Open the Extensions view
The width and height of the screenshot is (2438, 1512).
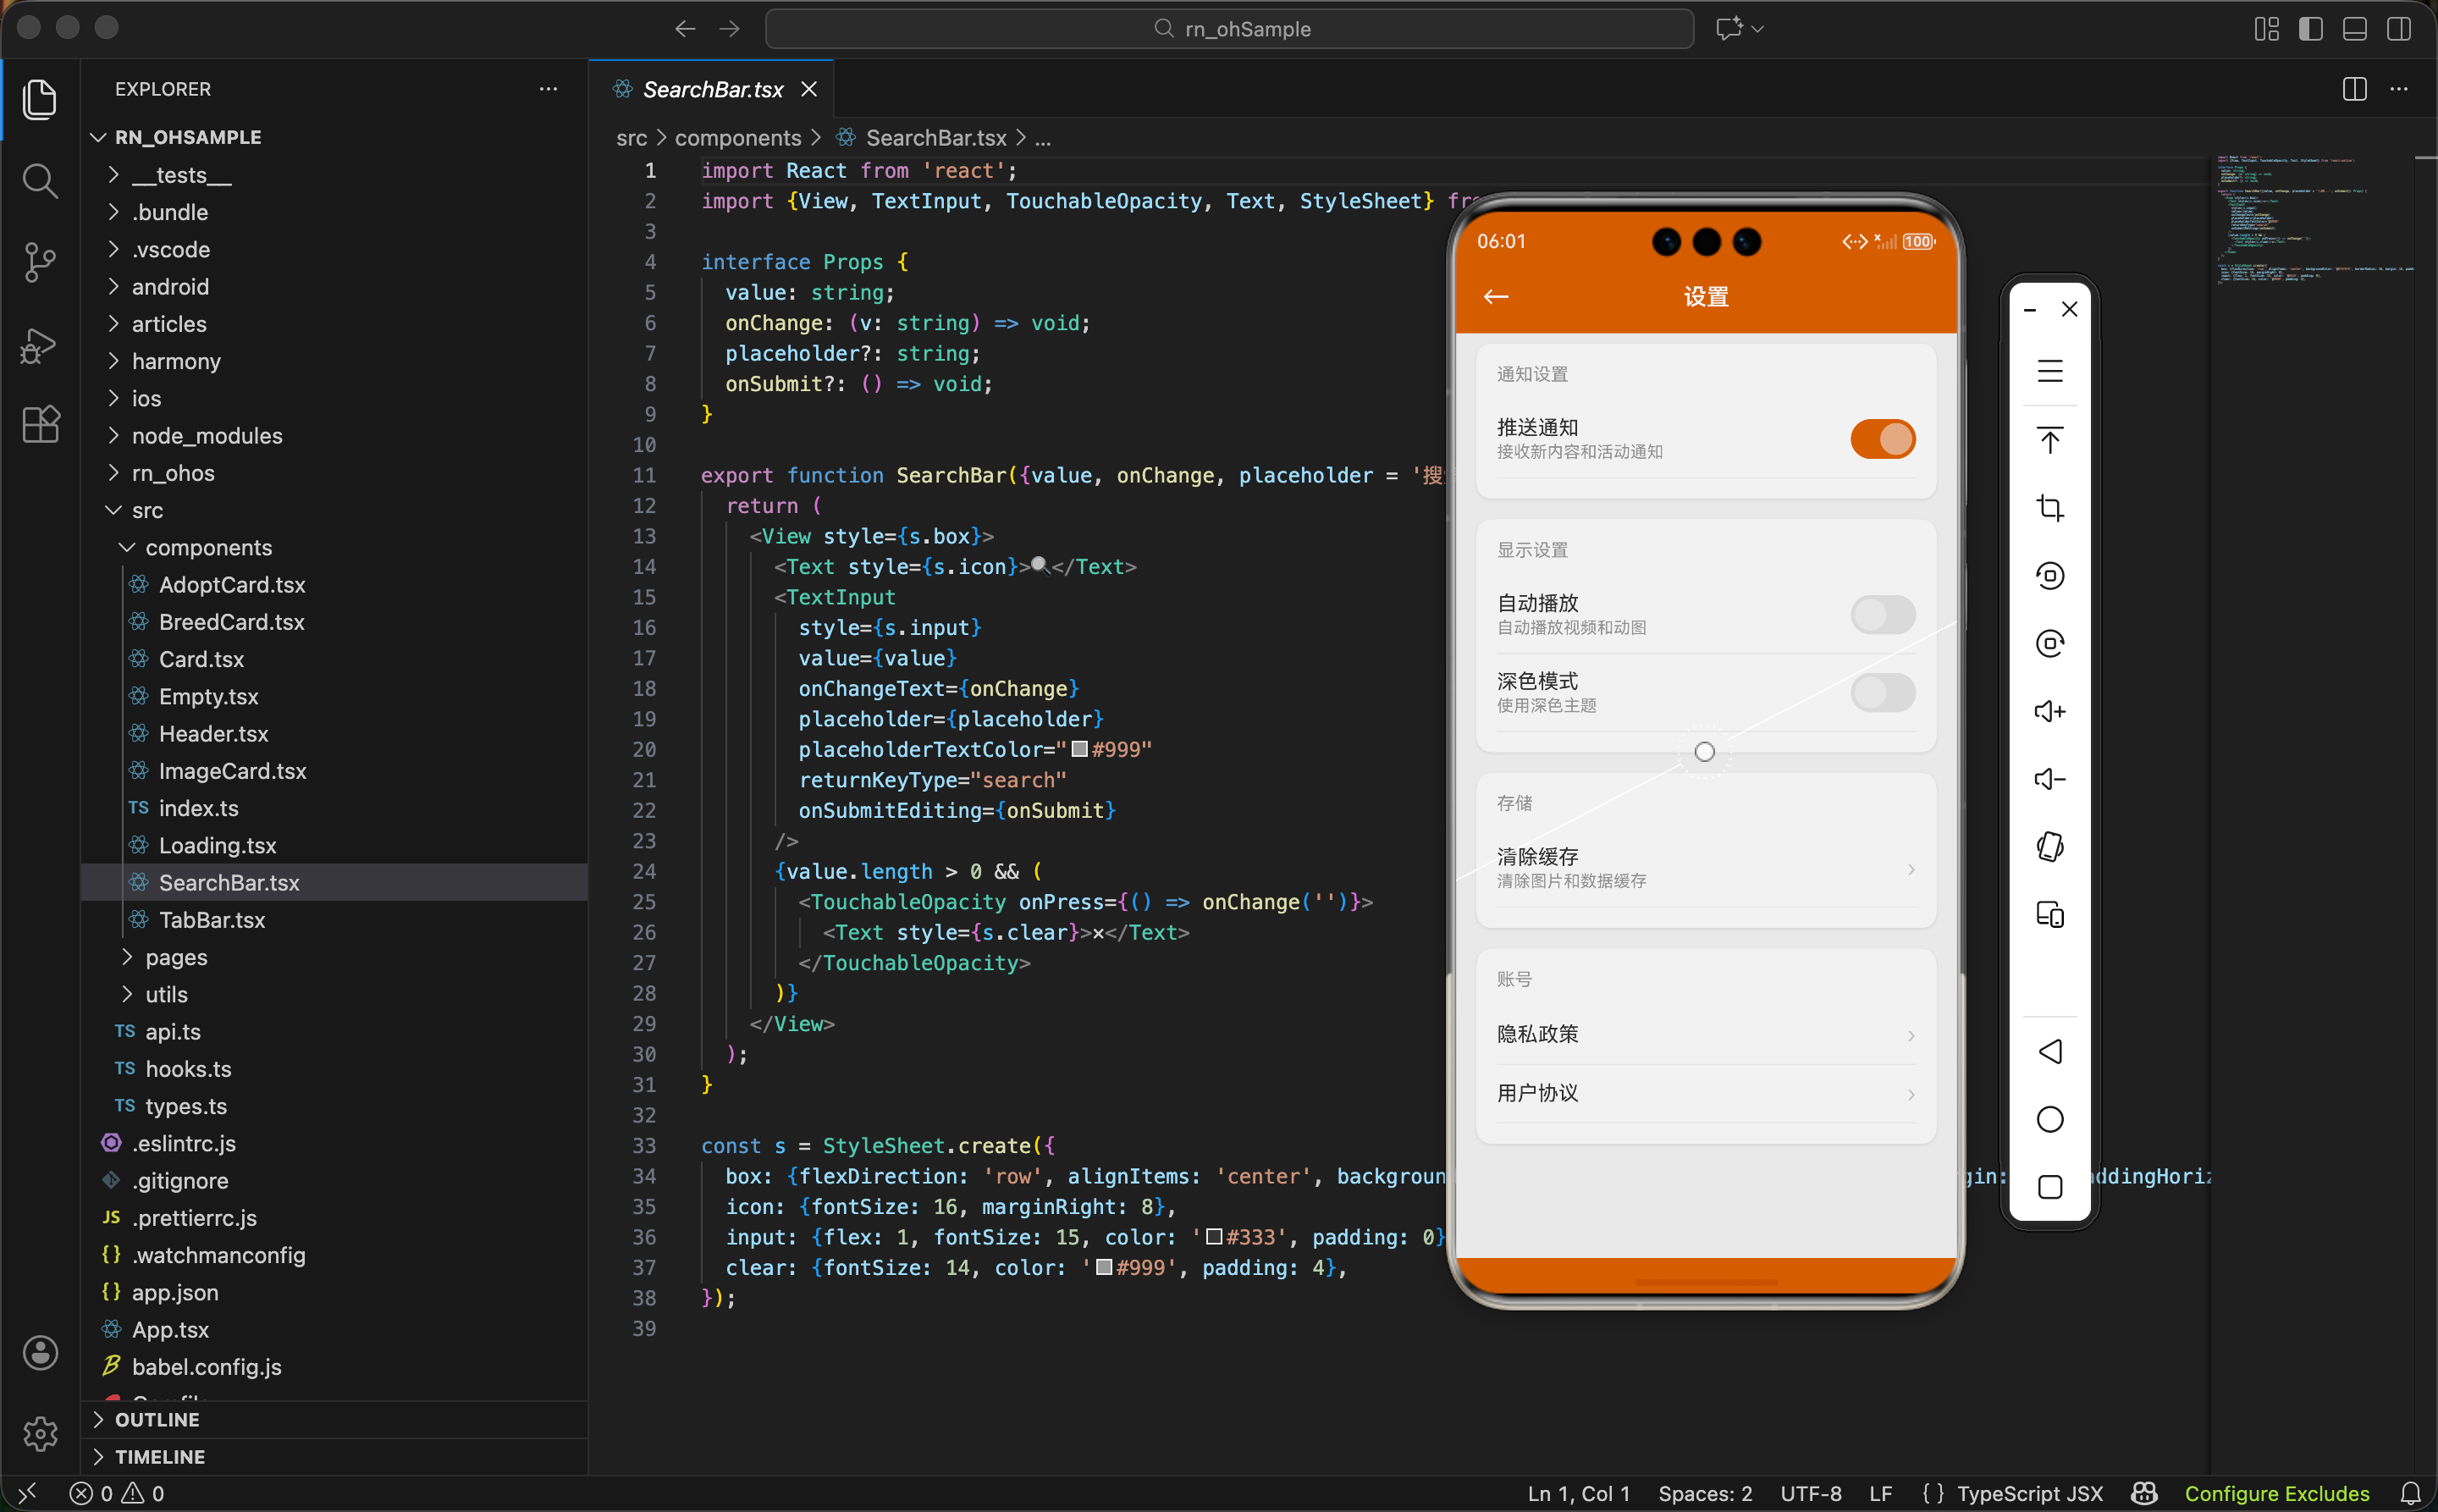tap(39, 425)
